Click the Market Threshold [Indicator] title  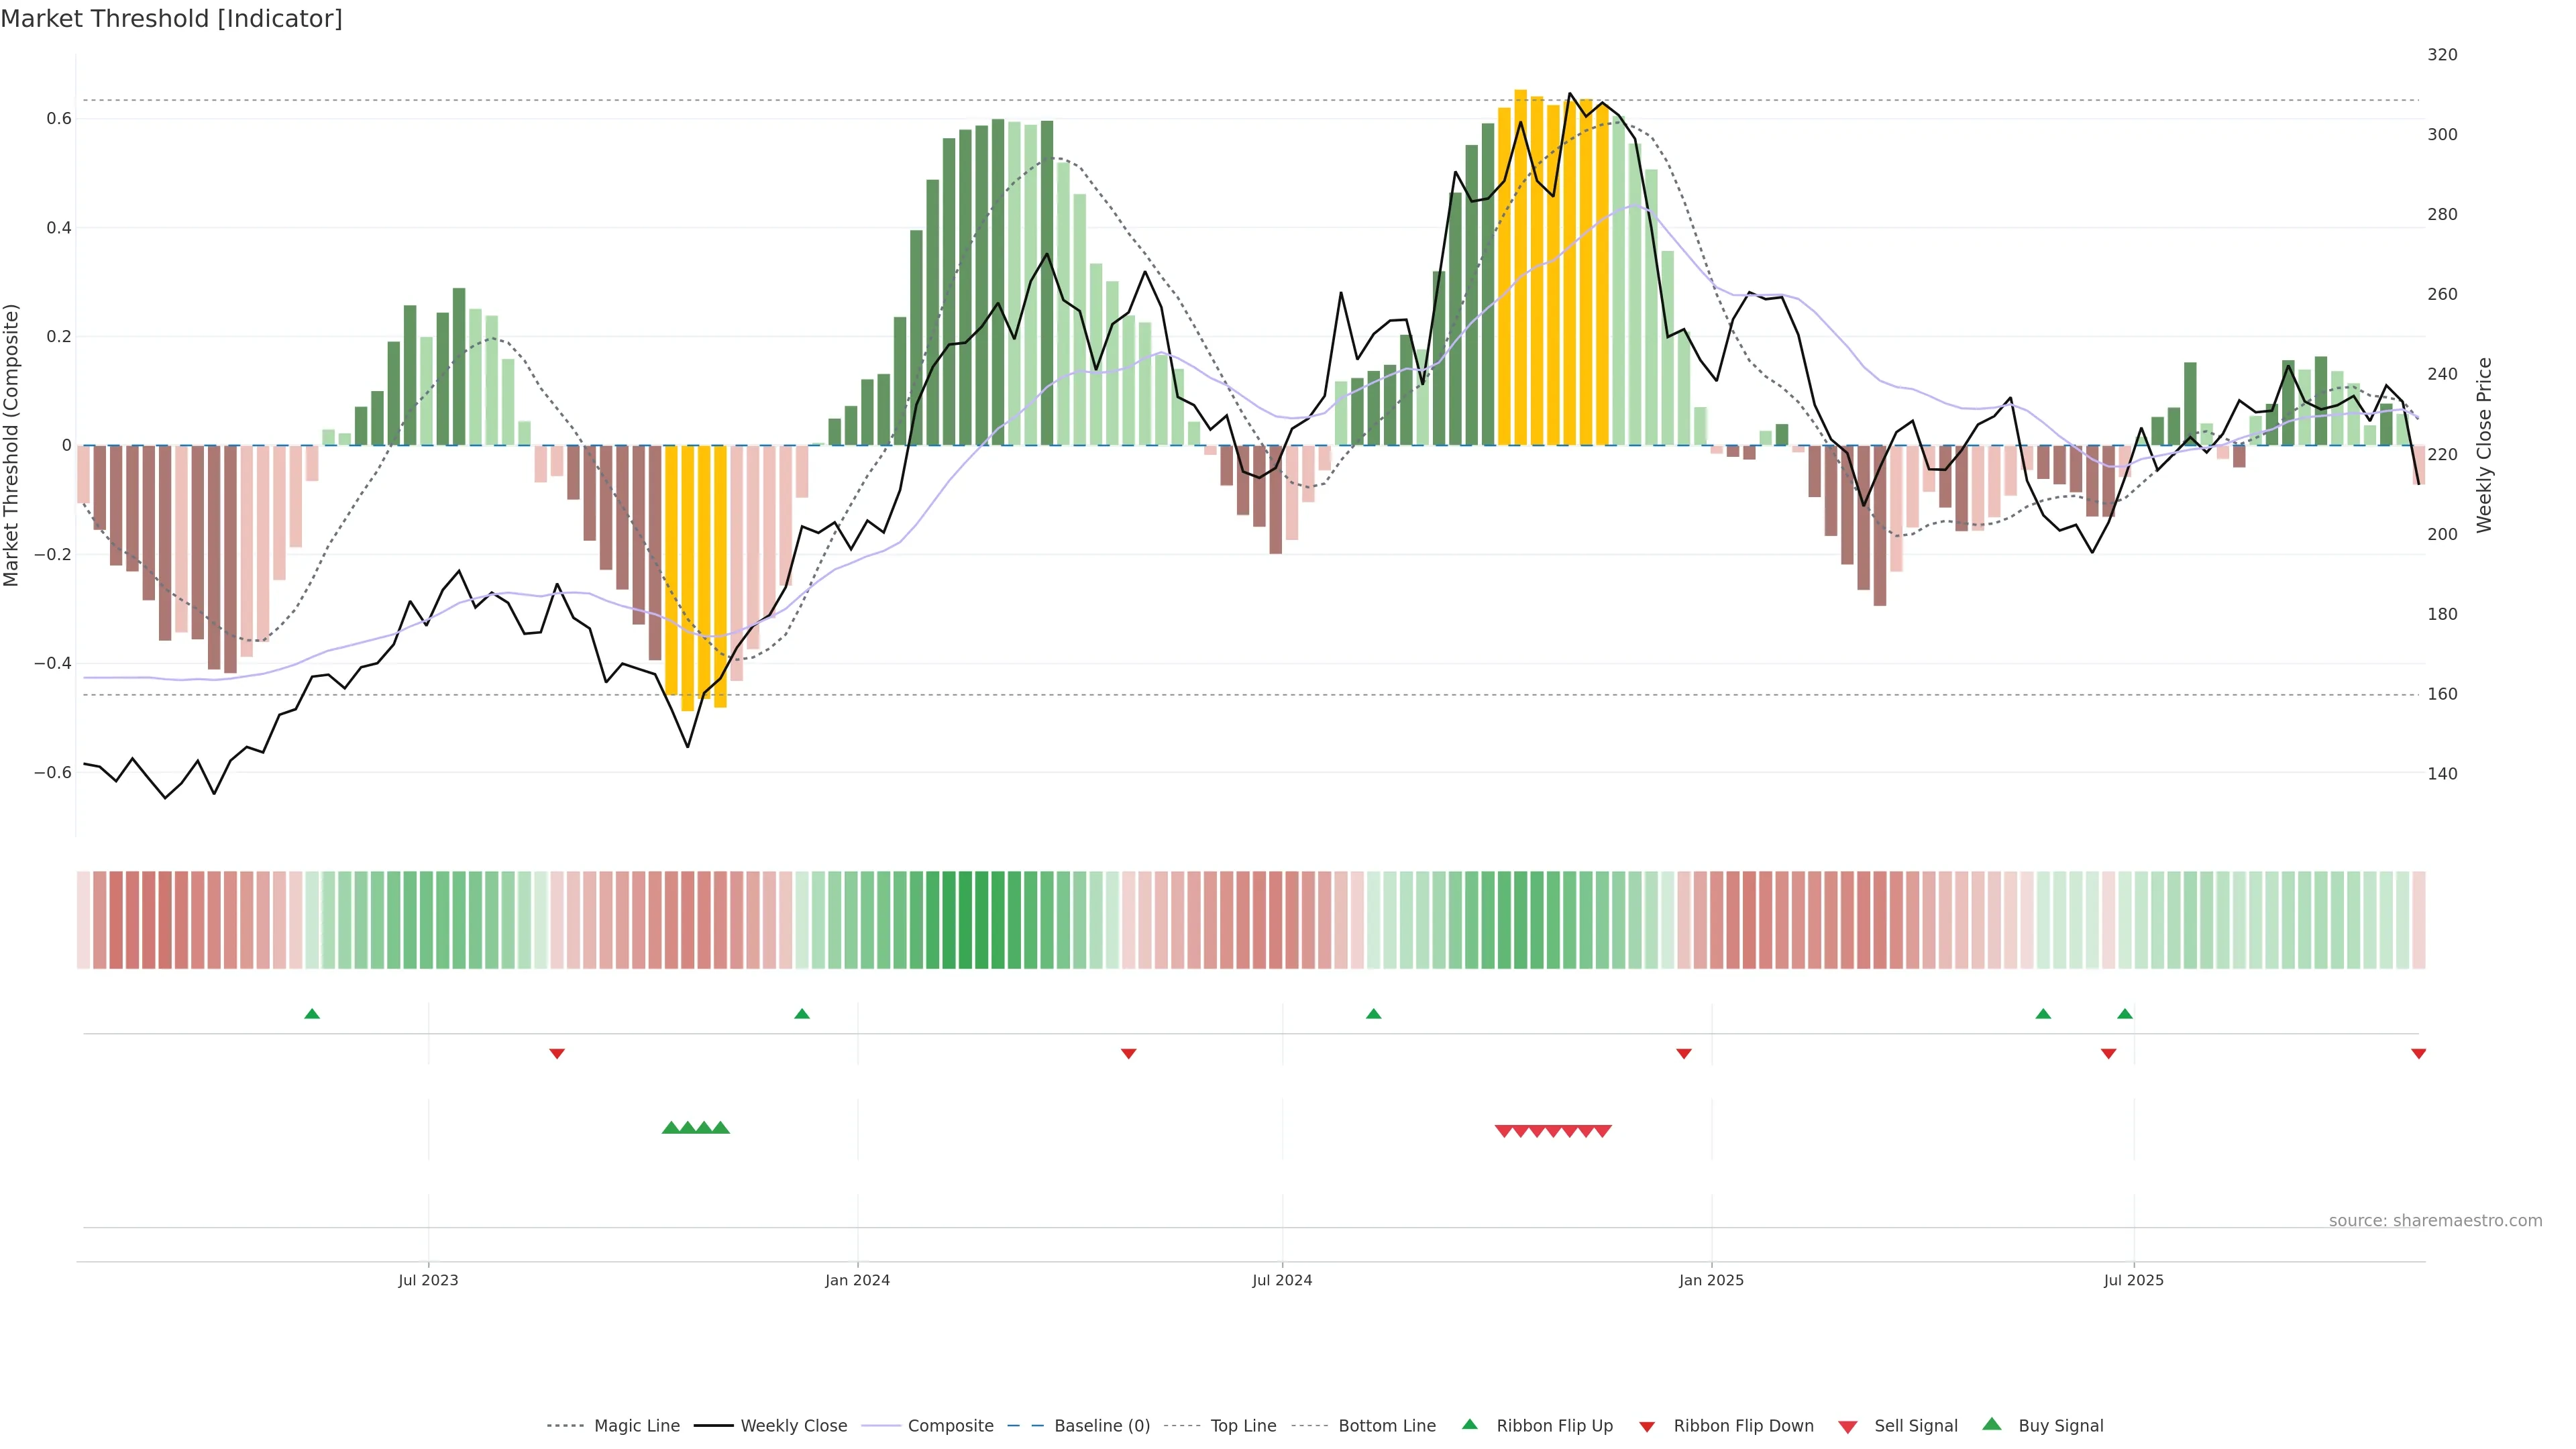click(x=171, y=19)
